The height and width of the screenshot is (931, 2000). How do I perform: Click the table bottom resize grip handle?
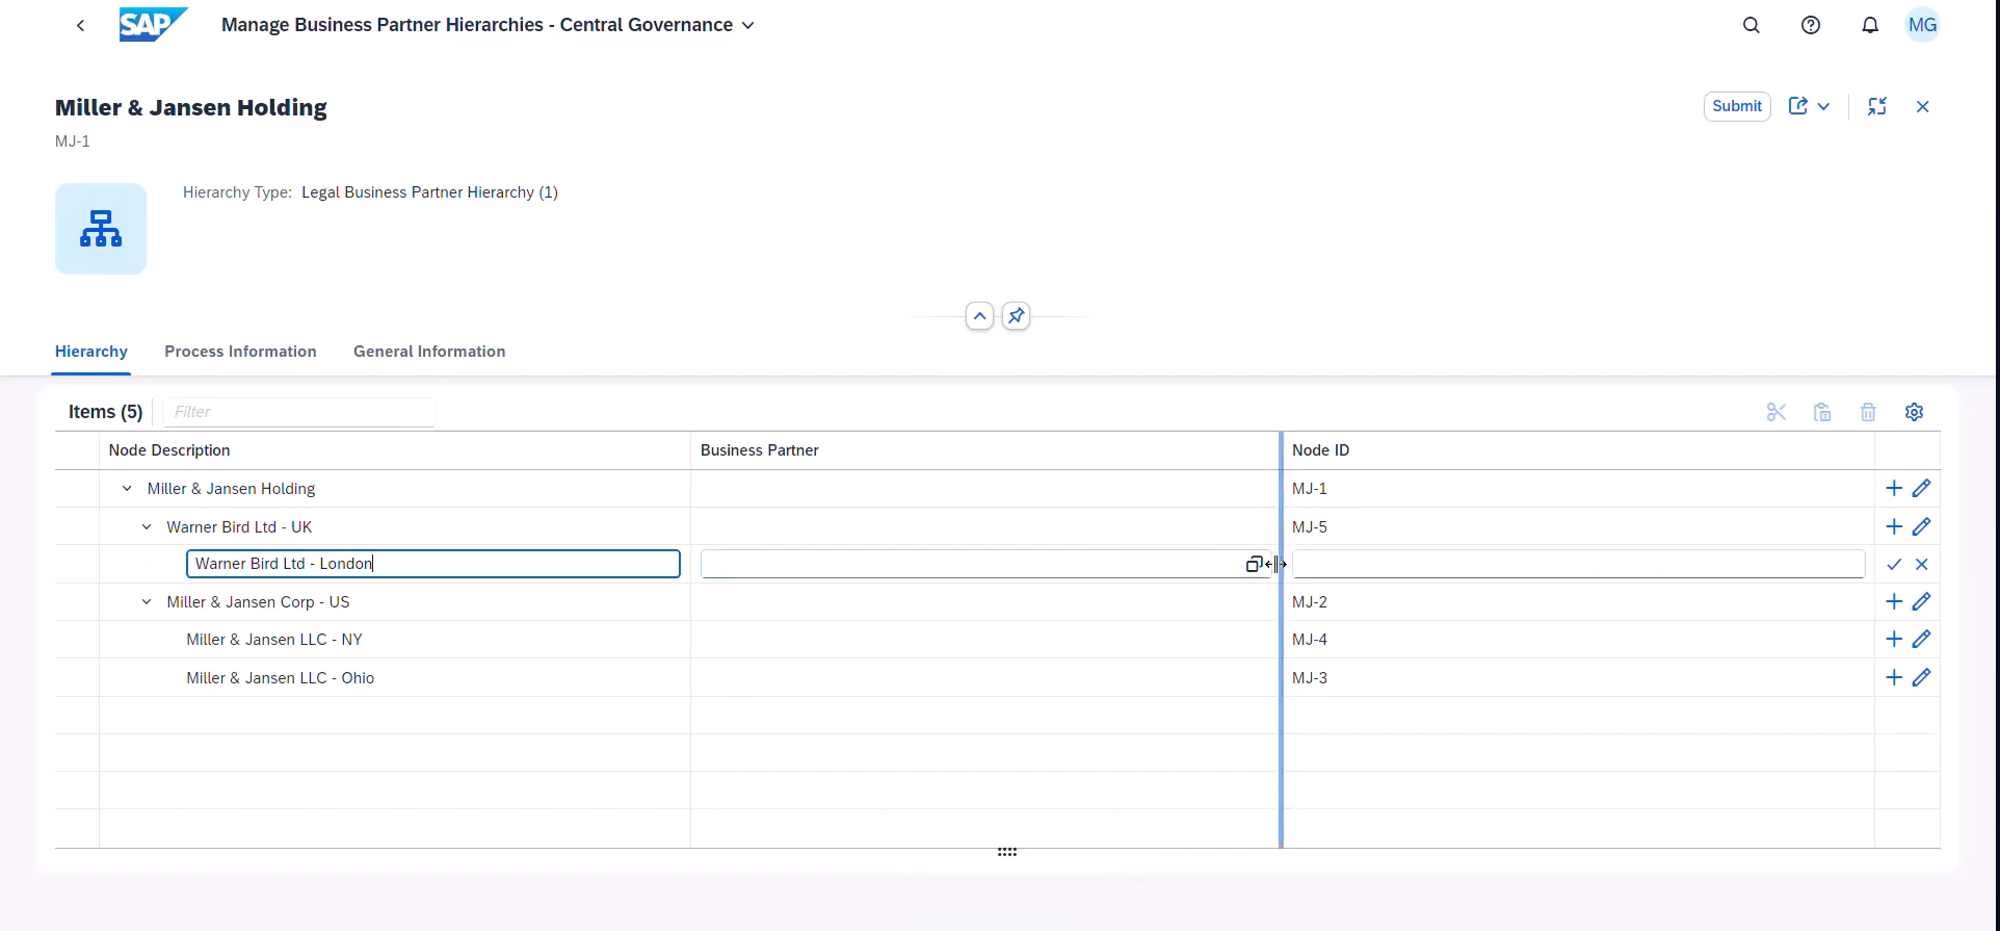pyautogui.click(x=1007, y=852)
